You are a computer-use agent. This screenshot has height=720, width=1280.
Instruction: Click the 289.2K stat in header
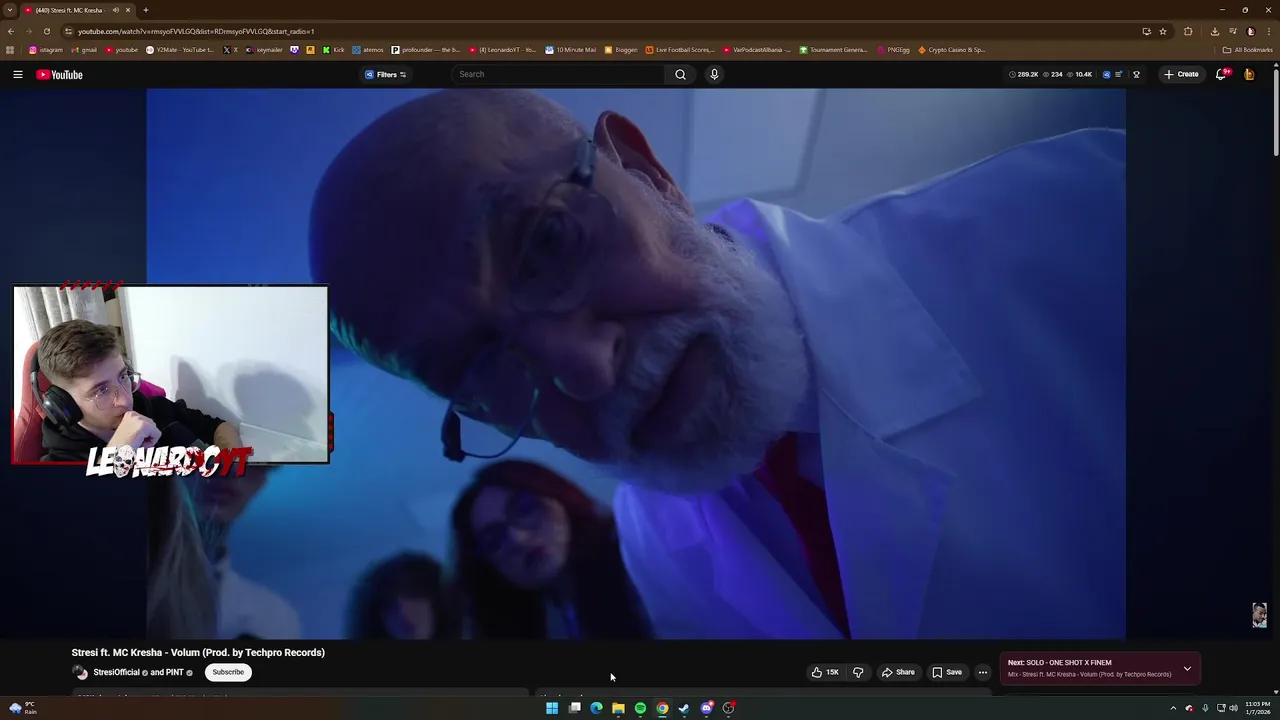pos(1023,74)
